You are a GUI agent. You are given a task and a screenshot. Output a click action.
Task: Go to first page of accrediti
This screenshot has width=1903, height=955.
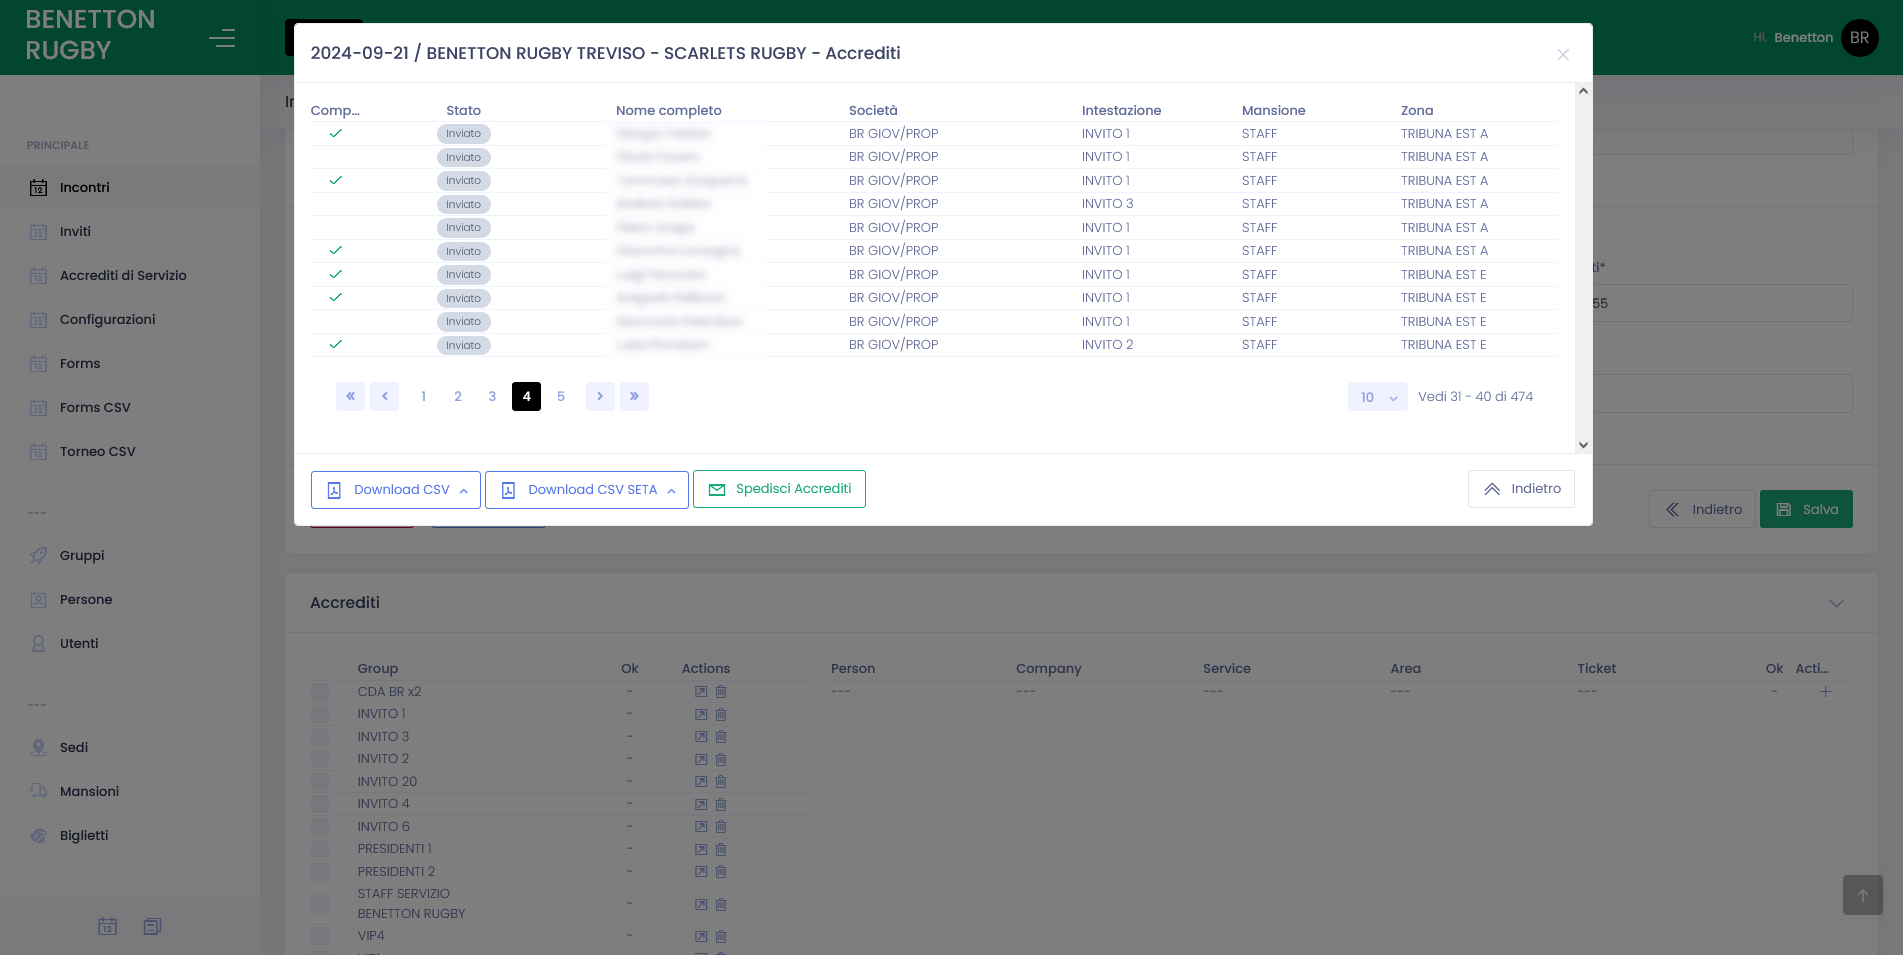350,397
